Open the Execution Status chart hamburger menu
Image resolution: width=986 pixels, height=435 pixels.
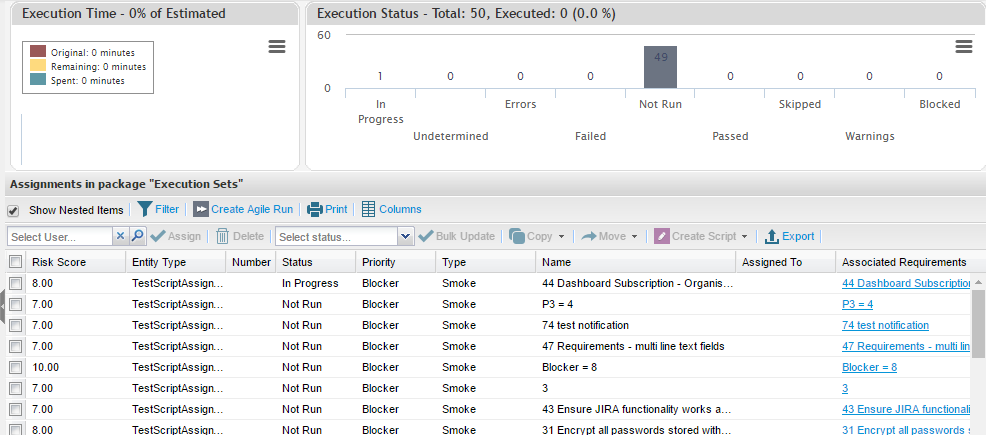964,47
